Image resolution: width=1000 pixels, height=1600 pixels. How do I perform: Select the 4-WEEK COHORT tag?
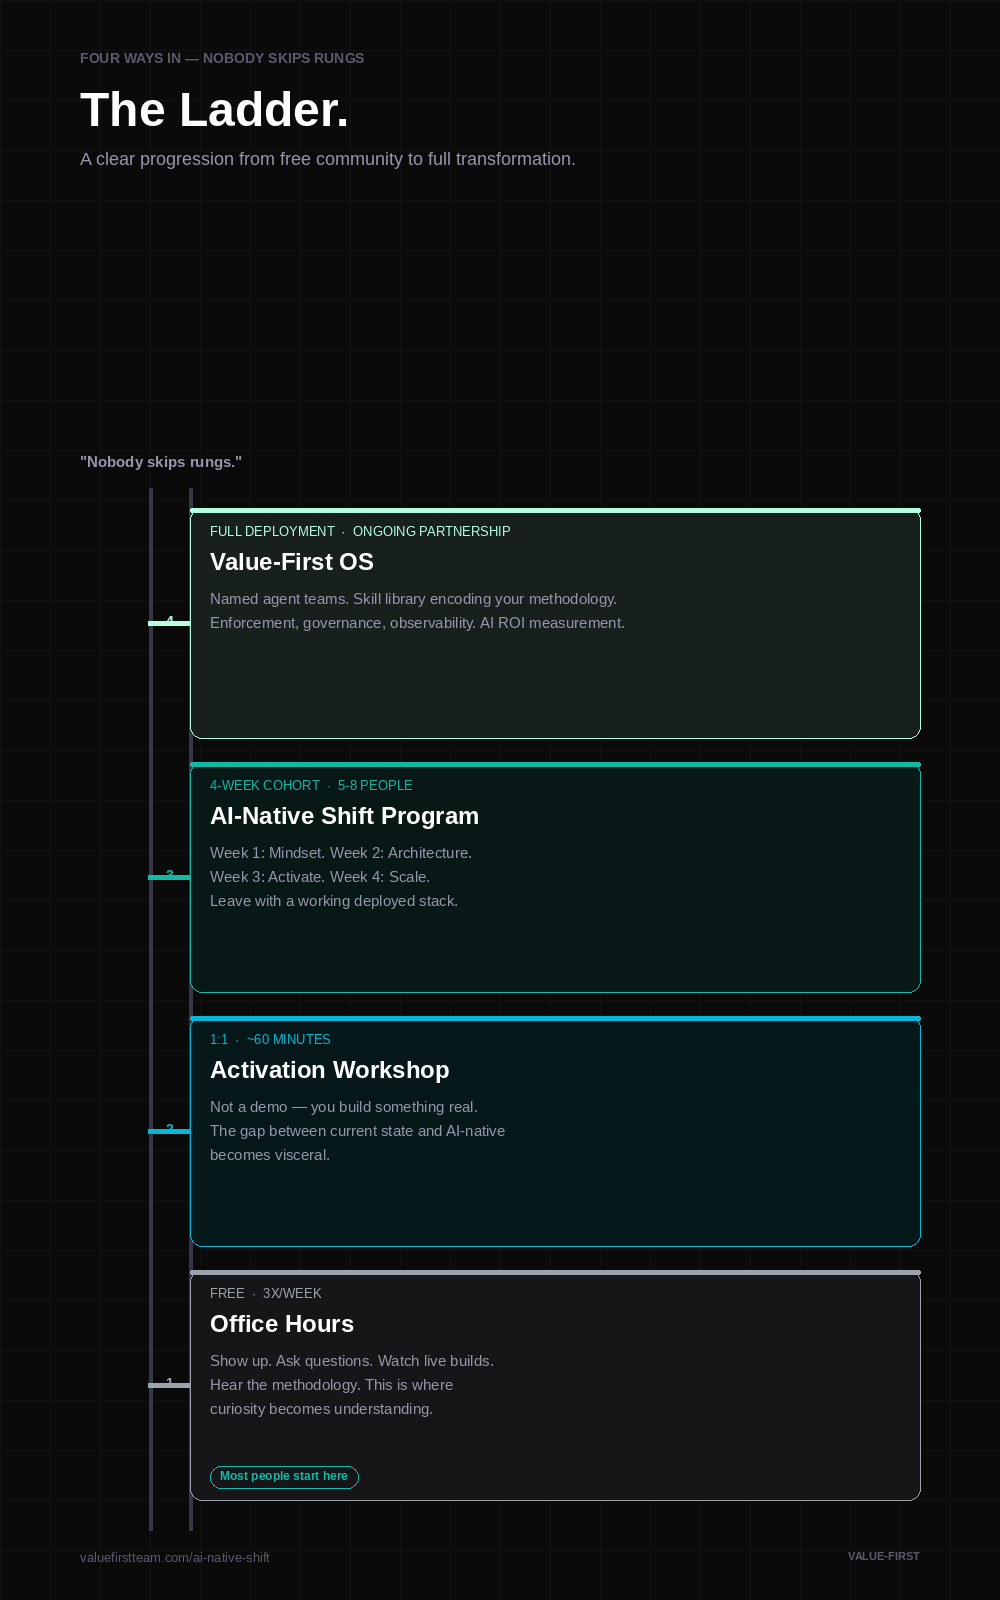(x=265, y=785)
